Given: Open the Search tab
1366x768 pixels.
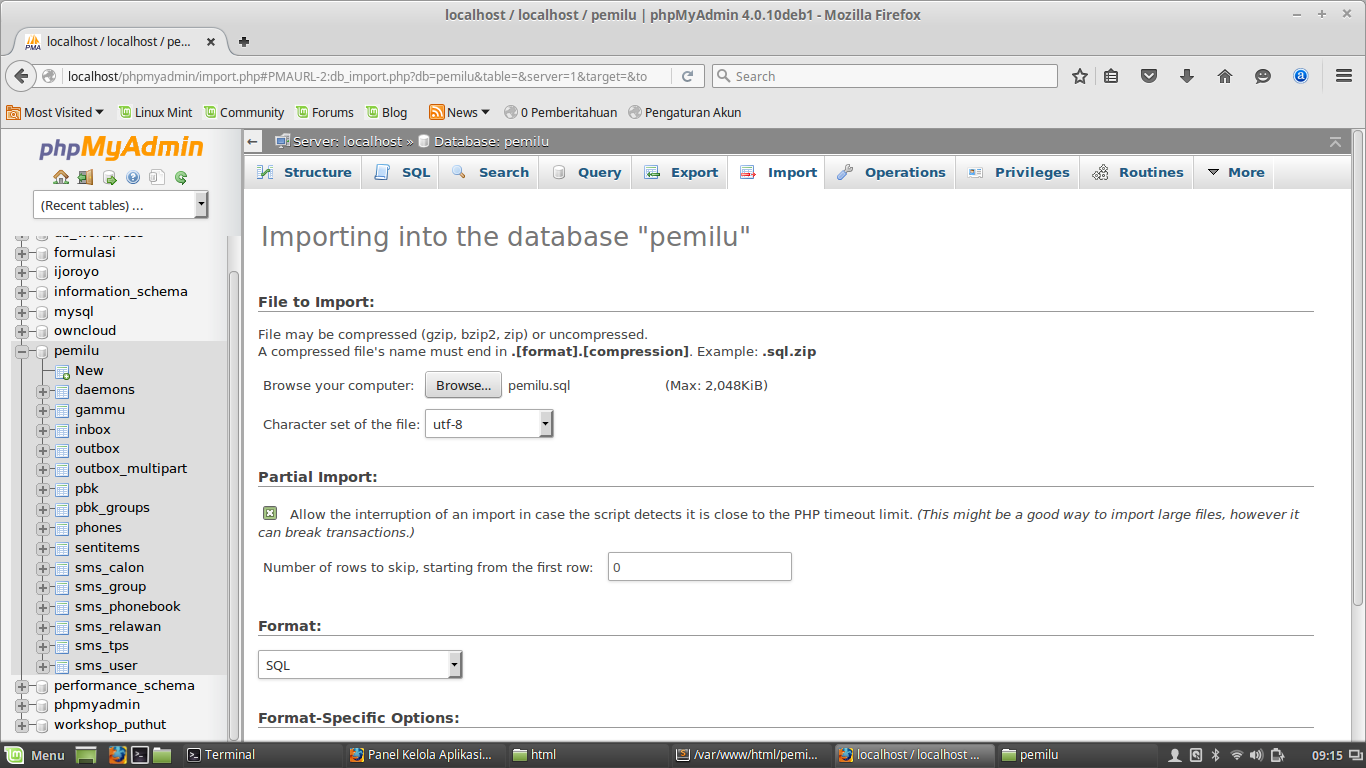Looking at the screenshot, I should coord(490,172).
